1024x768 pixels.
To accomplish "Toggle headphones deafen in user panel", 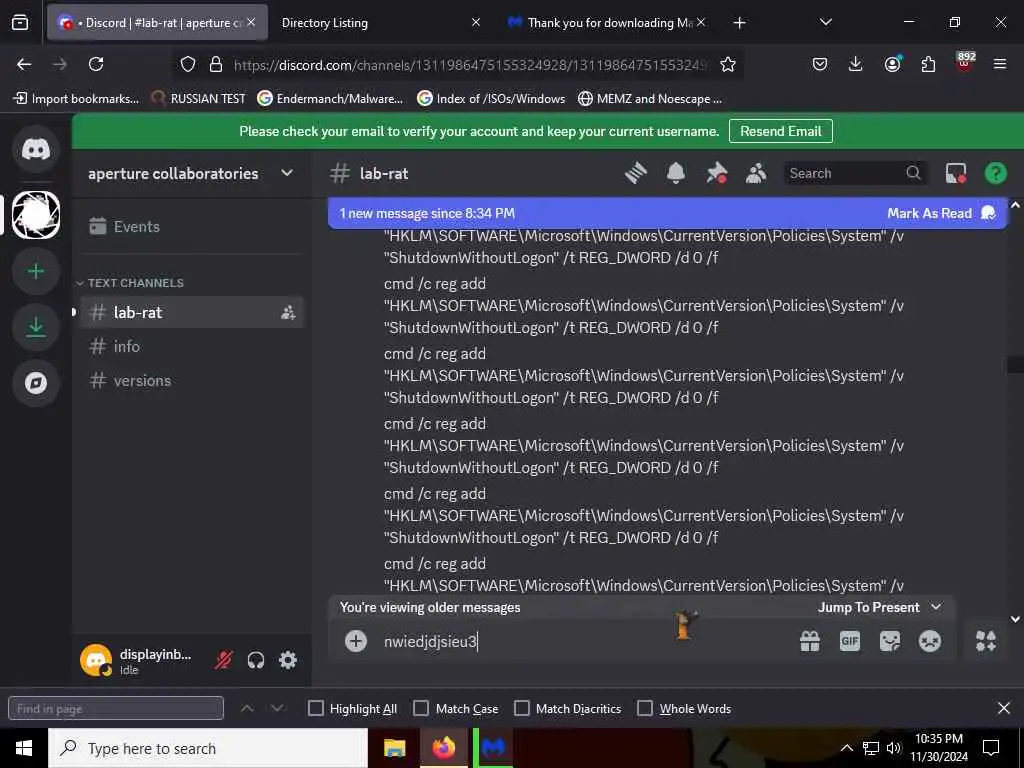I will coord(256,660).
